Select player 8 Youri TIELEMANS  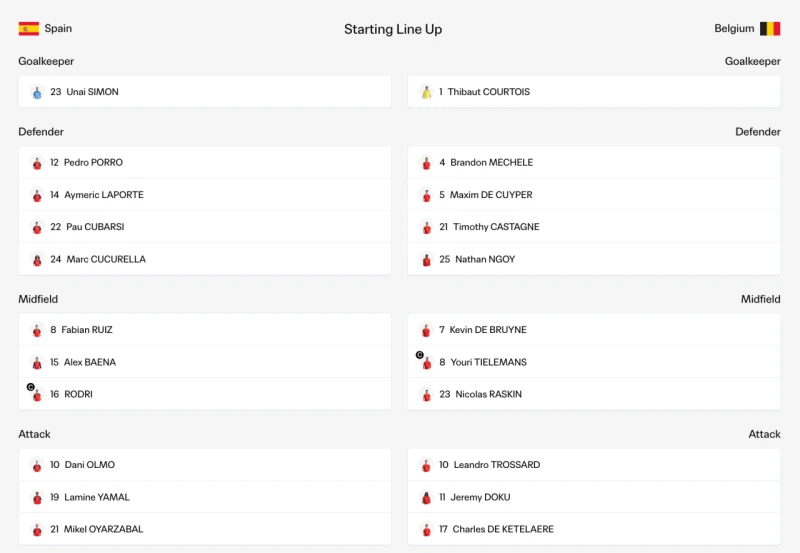[x=593, y=362]
